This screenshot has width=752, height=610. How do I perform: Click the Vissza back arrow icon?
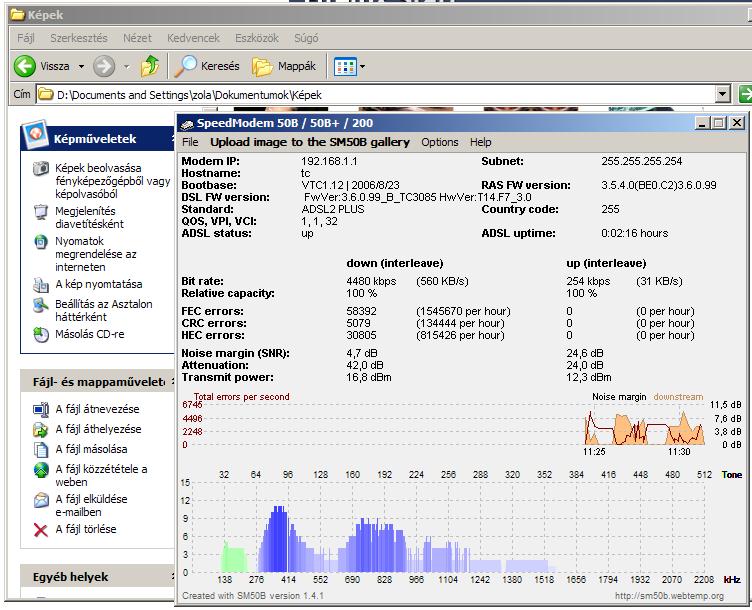coord(24,66)
